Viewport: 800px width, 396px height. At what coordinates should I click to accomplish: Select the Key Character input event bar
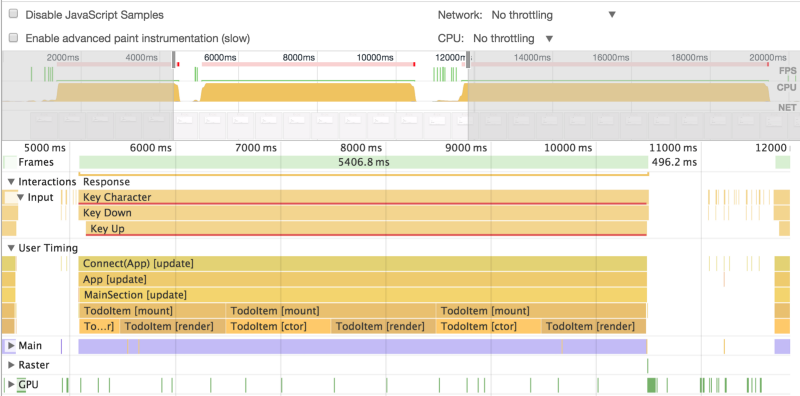coord(363,197)
